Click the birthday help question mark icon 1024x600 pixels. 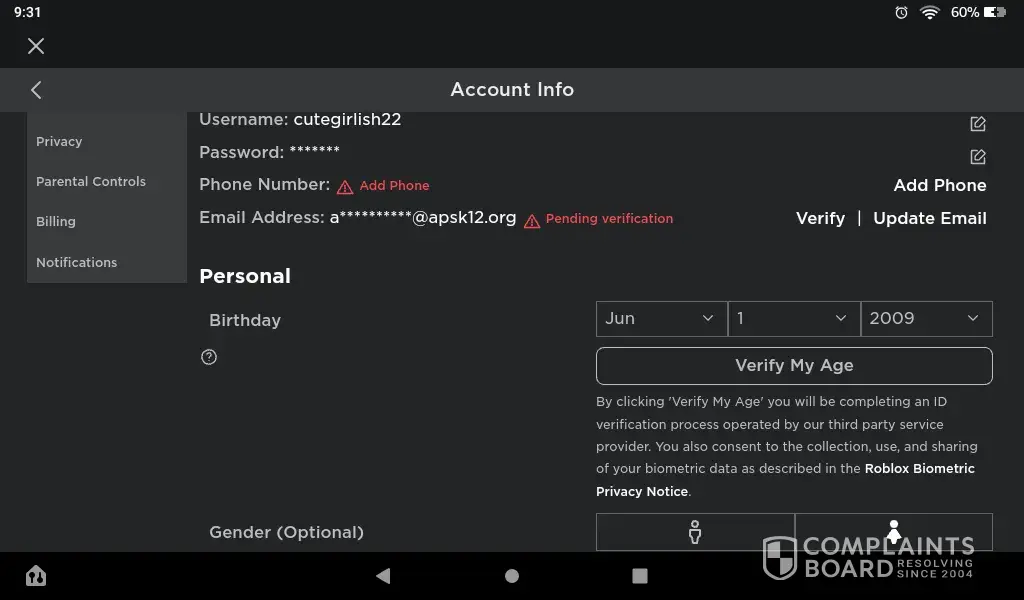click(209, 357)
